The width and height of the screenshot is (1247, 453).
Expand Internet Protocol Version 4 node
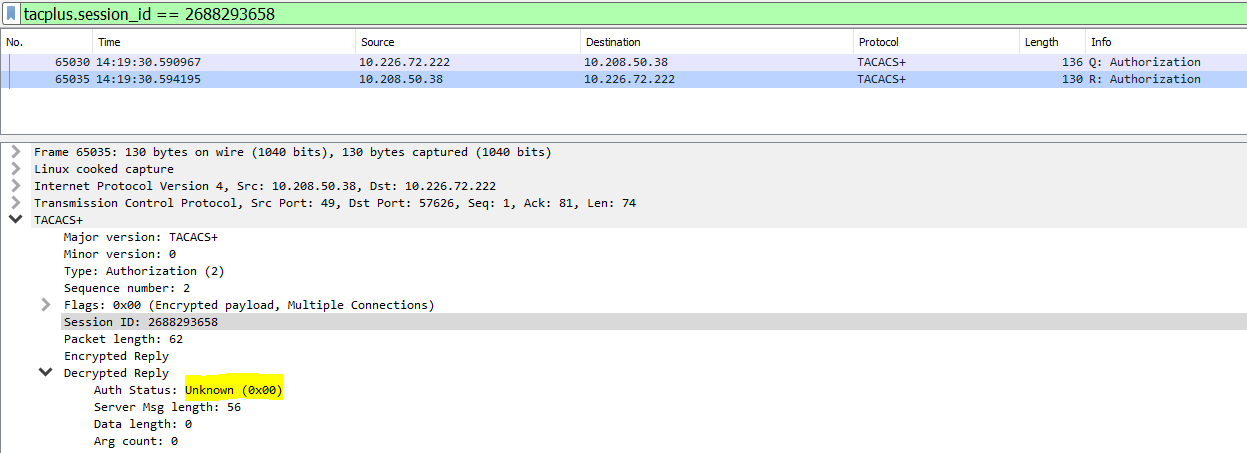[15, 186]
